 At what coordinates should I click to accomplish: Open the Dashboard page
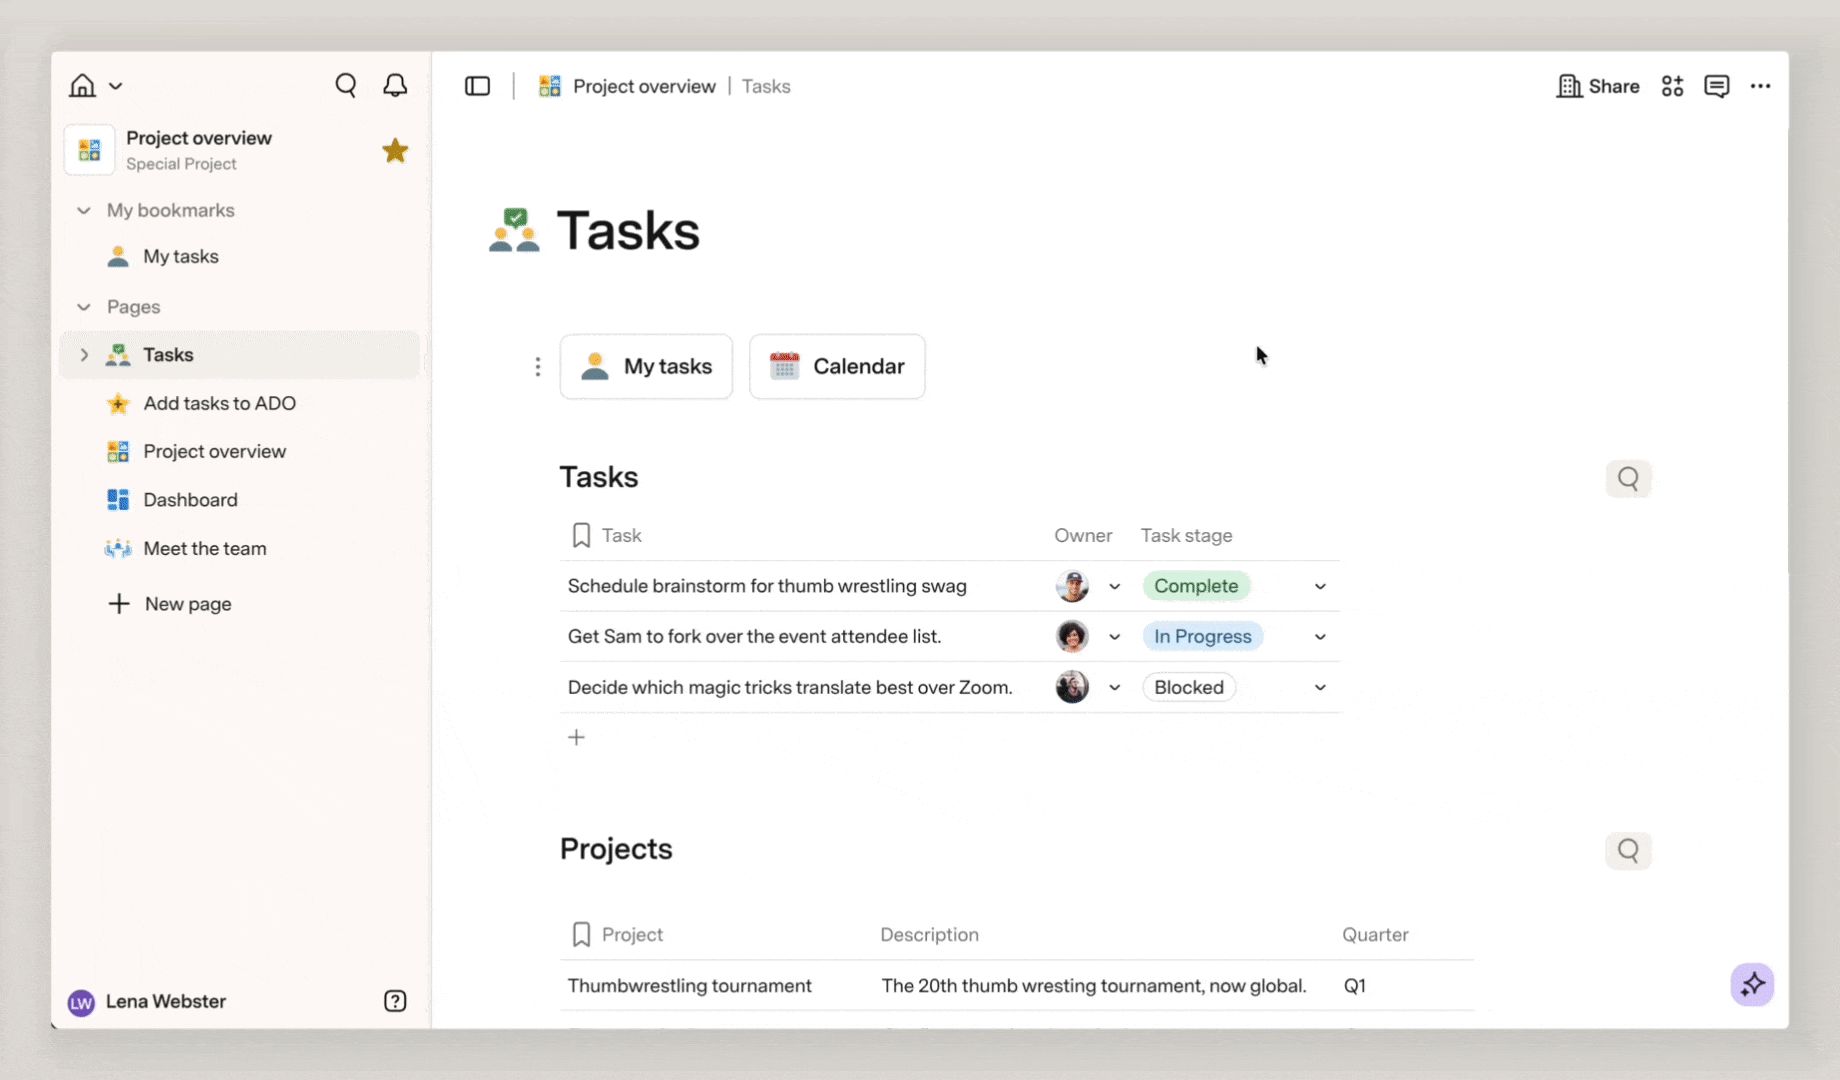[x=240, y=500]
